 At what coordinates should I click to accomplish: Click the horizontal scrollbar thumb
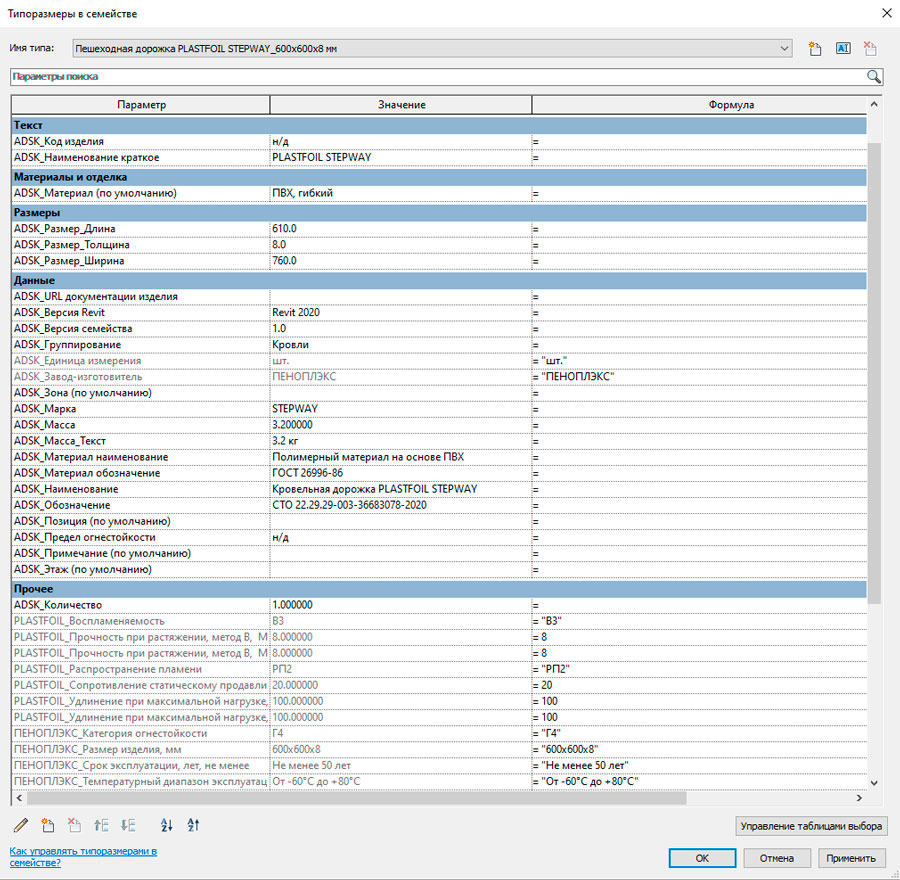pyautogui.click(x=356, y=798)
